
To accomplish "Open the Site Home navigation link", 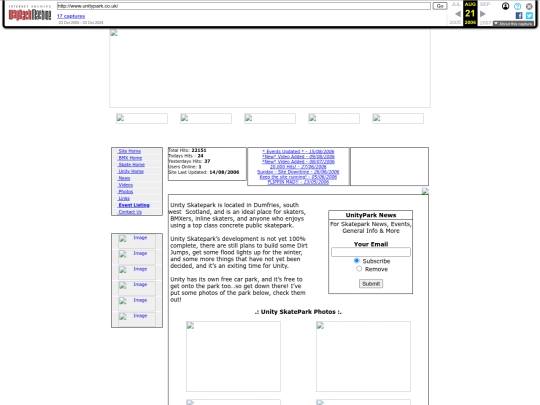I will [129, 151].
